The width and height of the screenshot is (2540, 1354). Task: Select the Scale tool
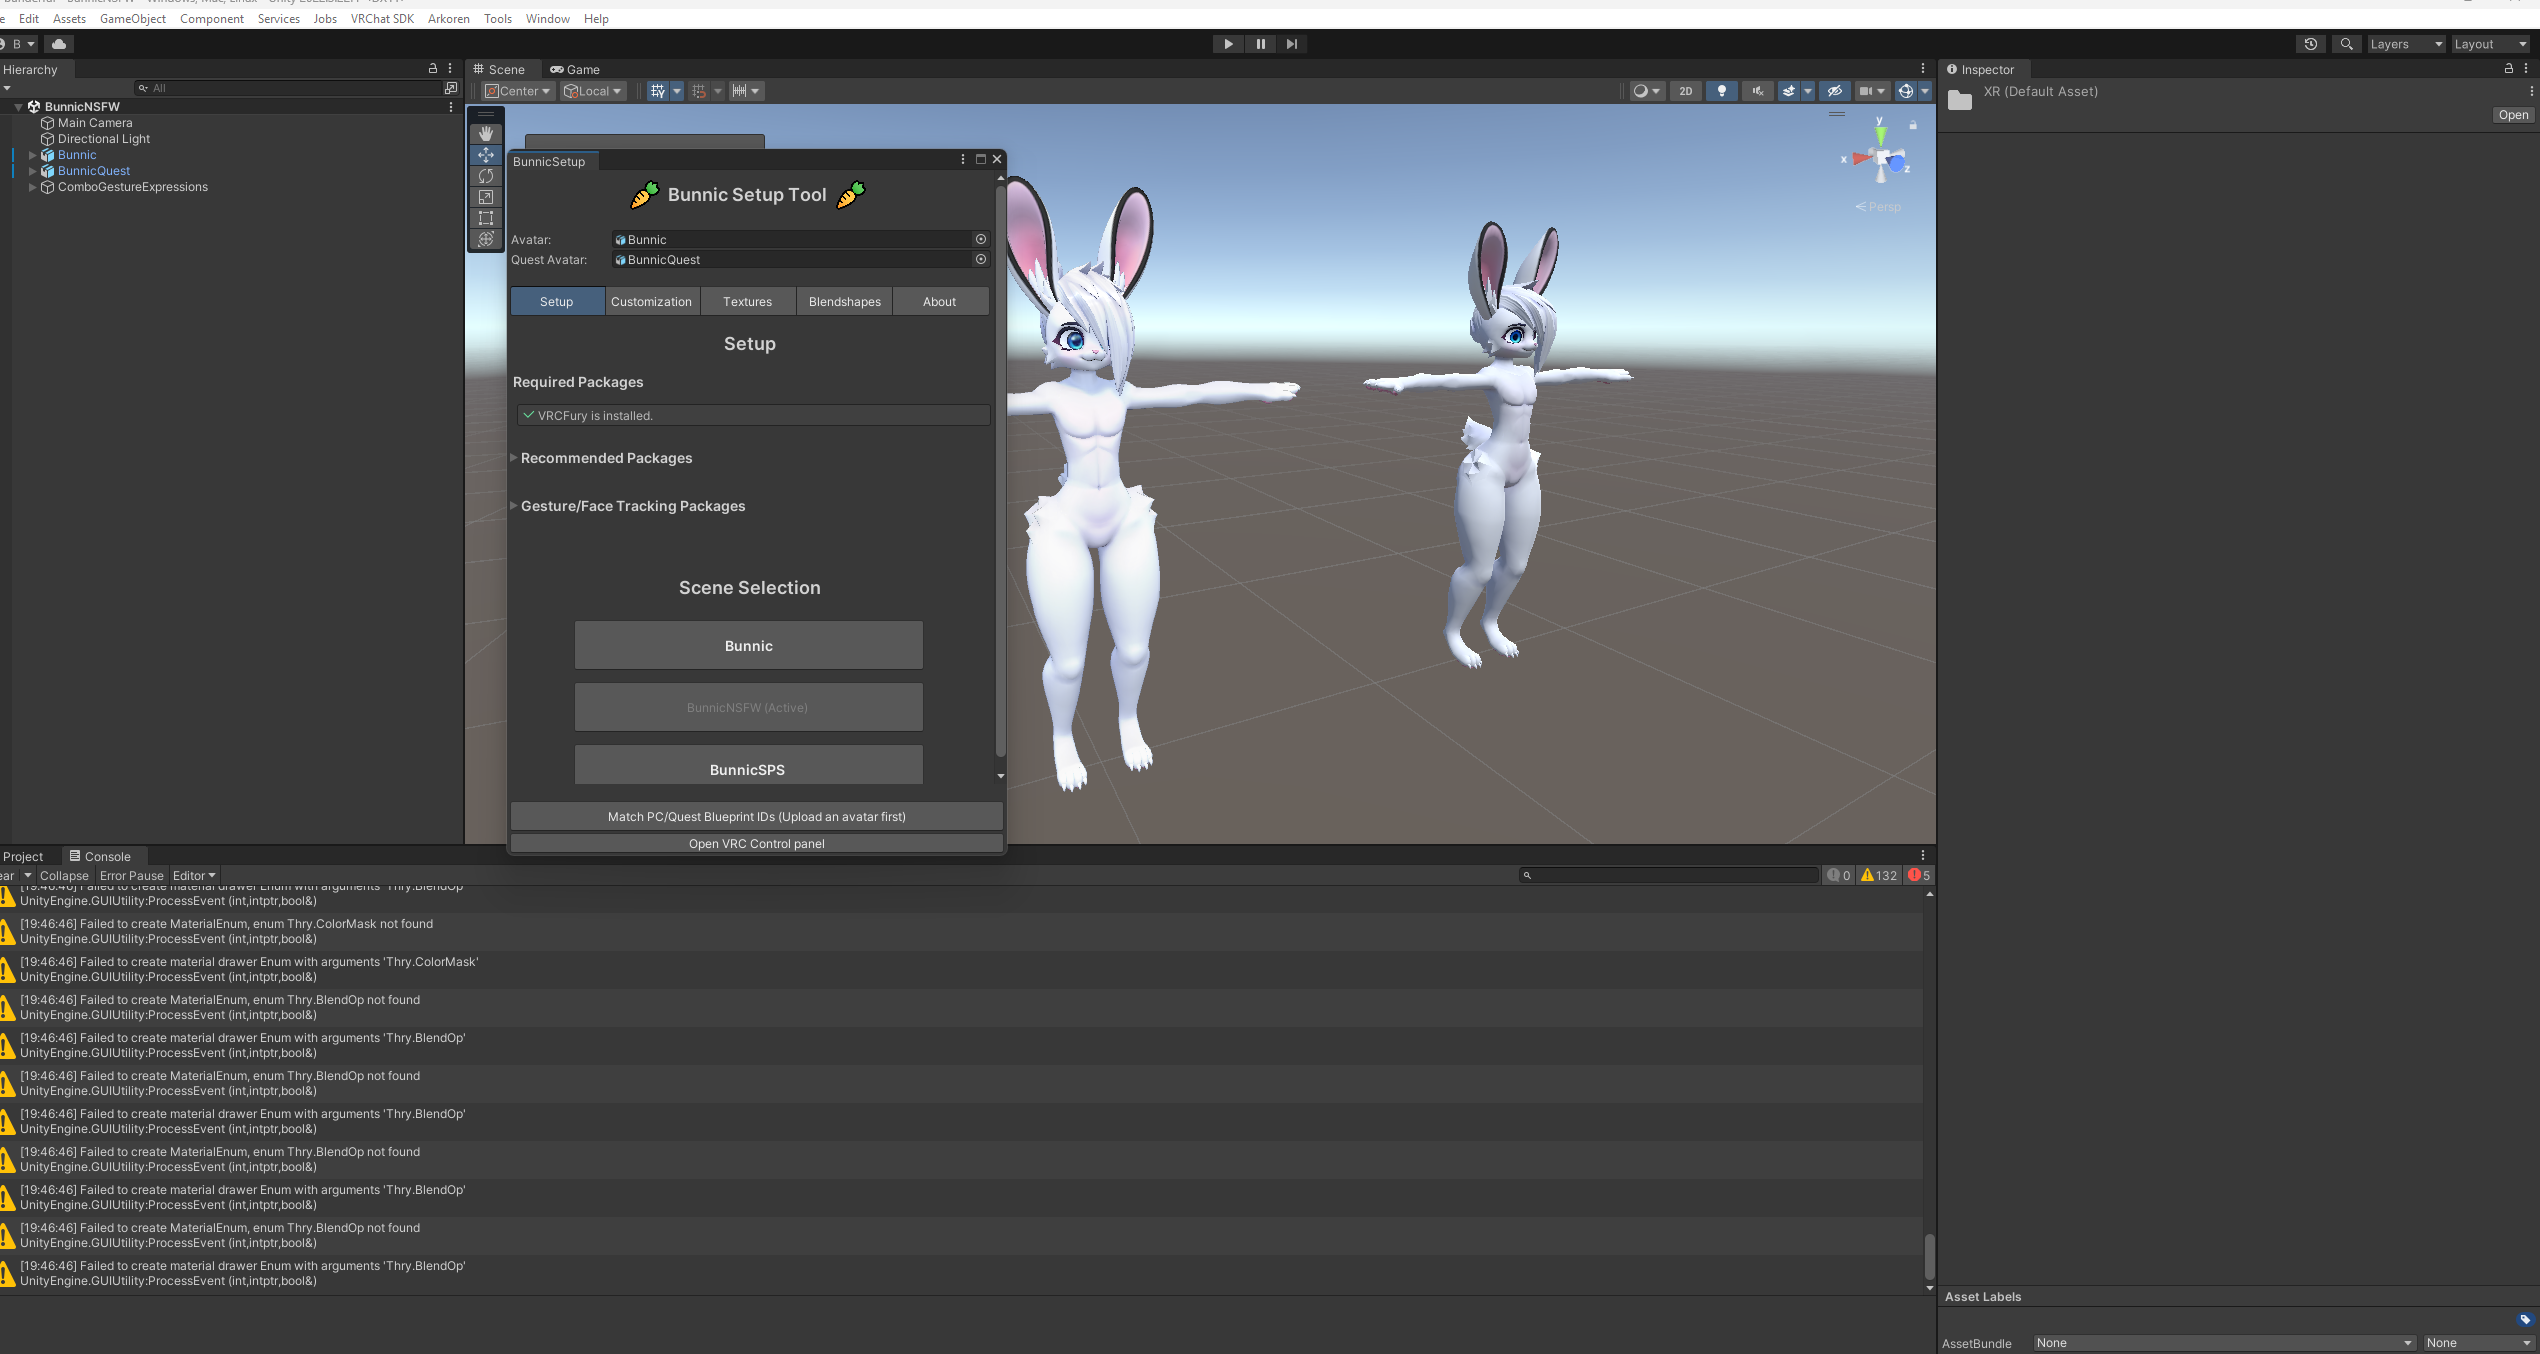(486, 197)
